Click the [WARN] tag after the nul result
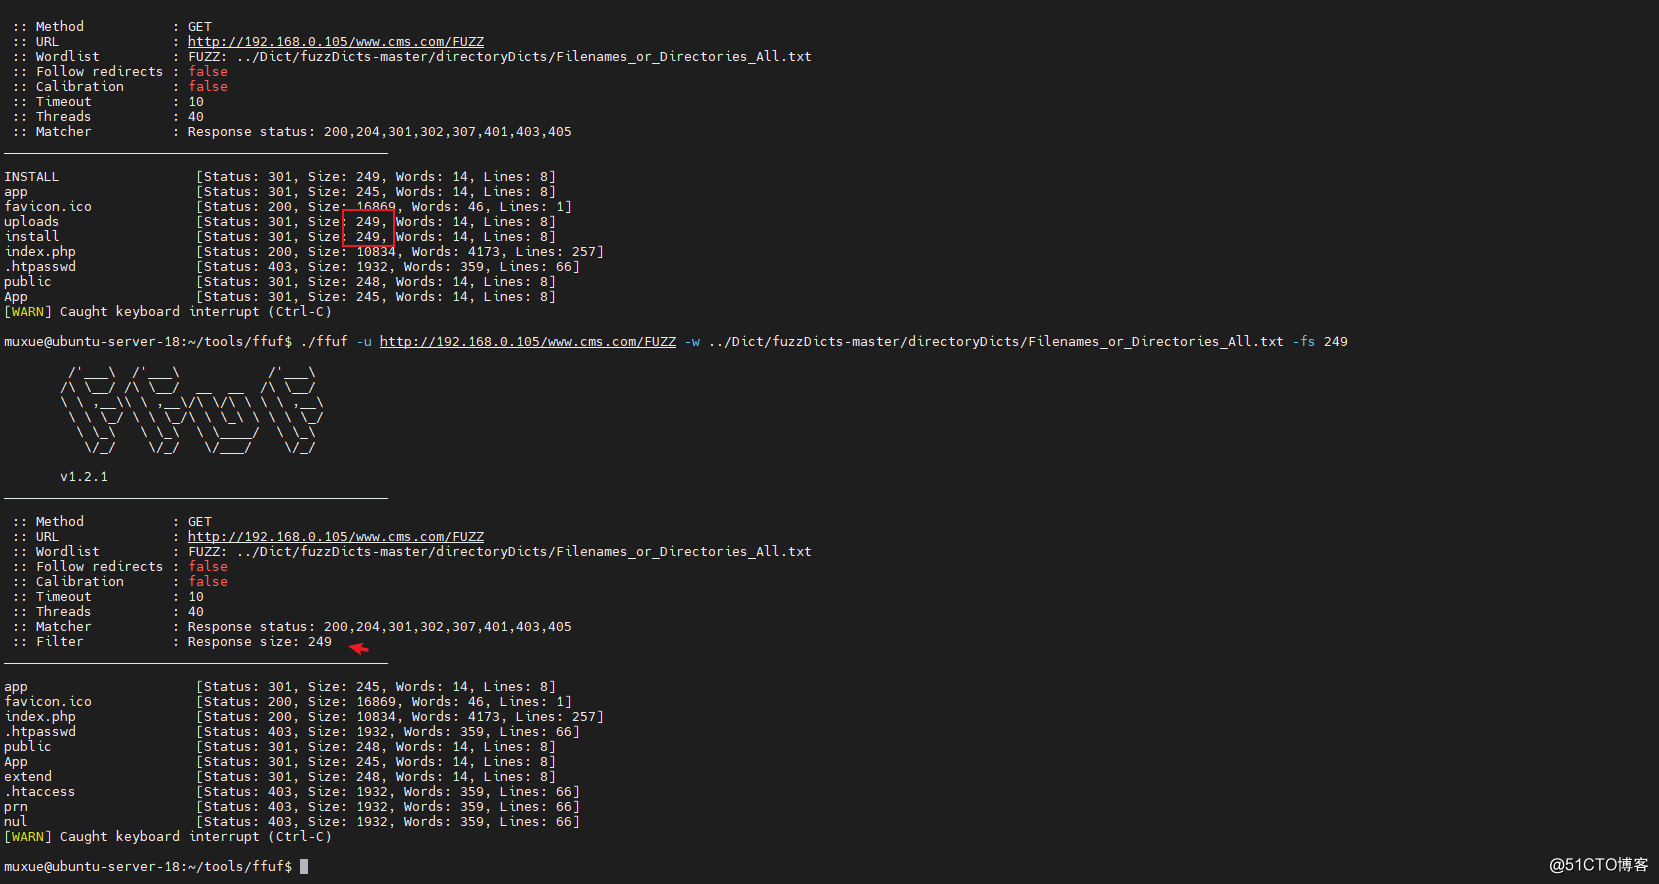Viewport: 1659px width, 884px height. (28, 837)
